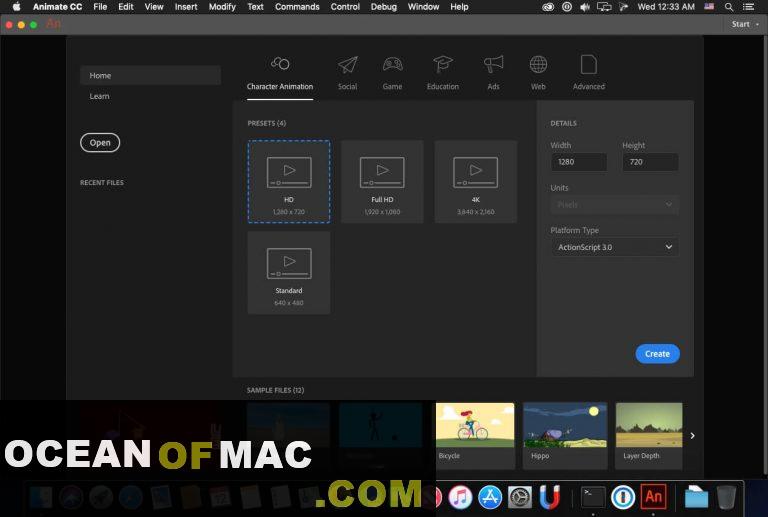Open the blue folder in the Dock

point(696,497)
